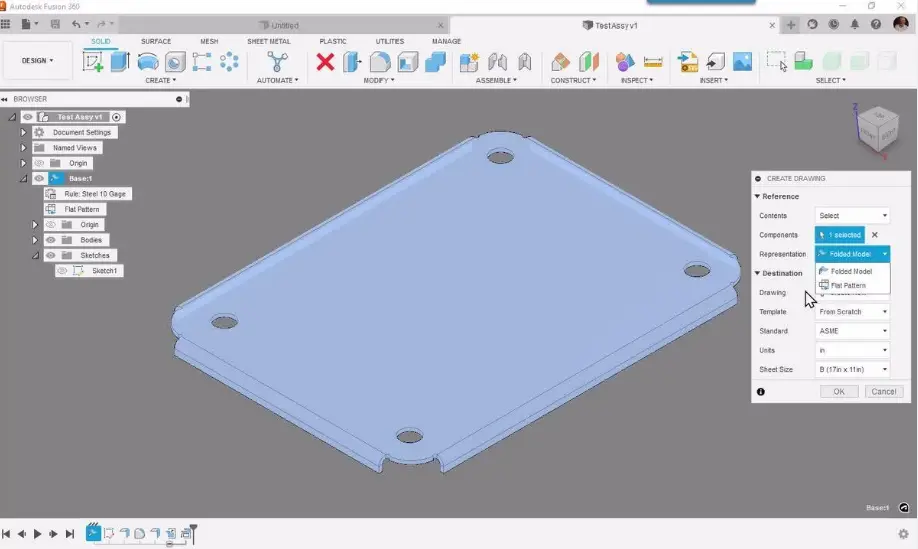Click the Create Form pattern icon
This screenshot has width=918, height=549.
coord(229,61)
